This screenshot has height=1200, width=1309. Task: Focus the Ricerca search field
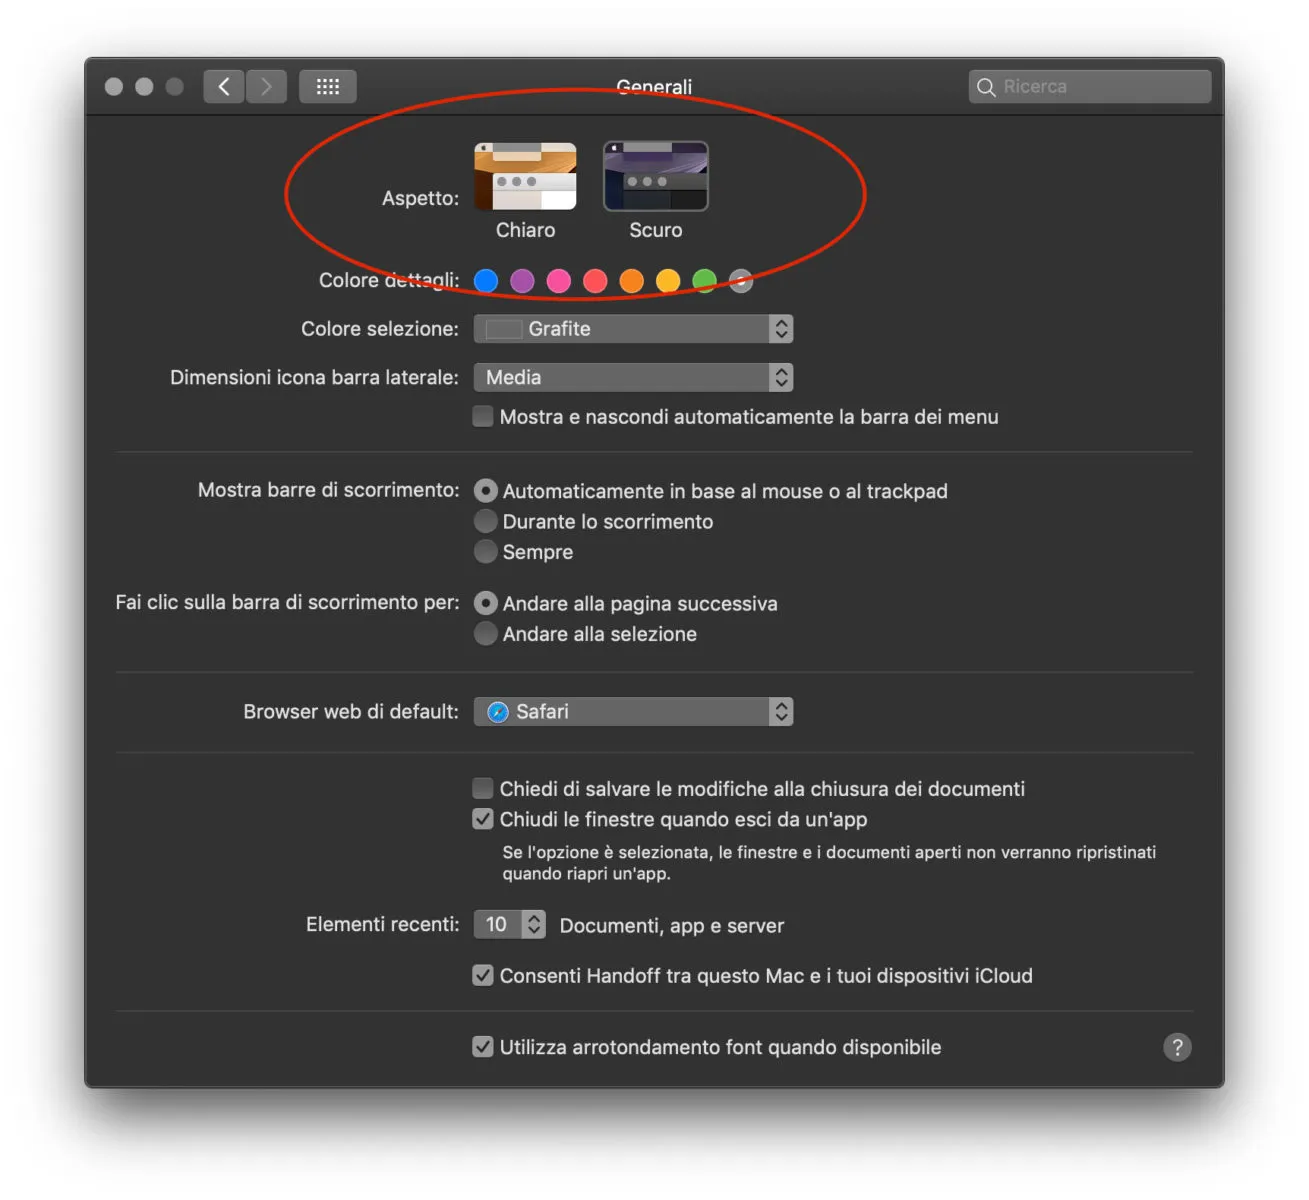[x=1090, y=87]
